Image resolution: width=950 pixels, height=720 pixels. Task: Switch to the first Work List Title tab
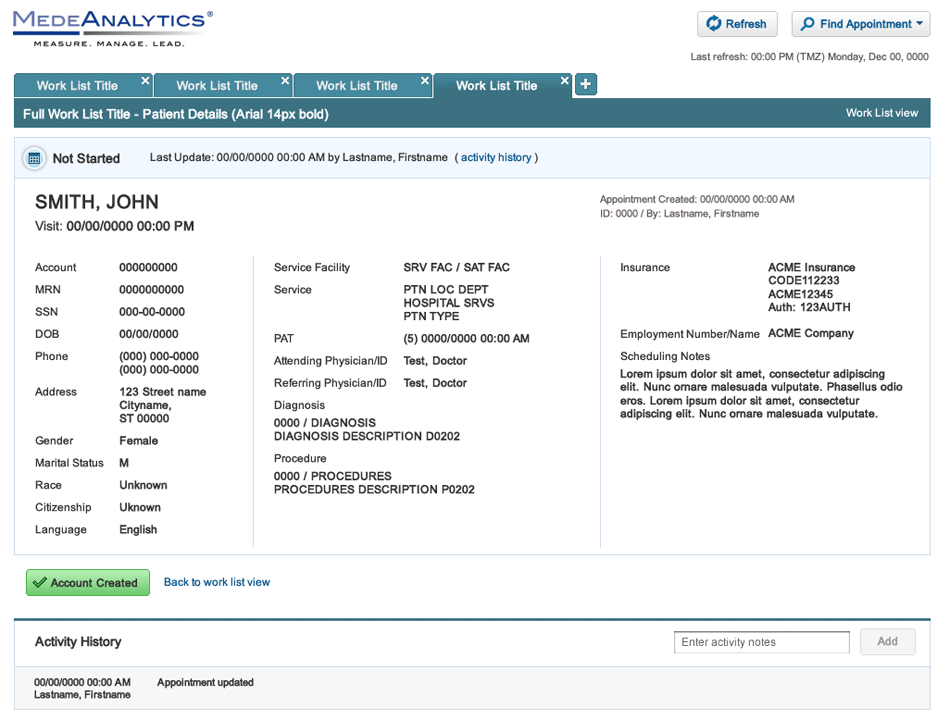pyautogui.click(x=77, y=86)
